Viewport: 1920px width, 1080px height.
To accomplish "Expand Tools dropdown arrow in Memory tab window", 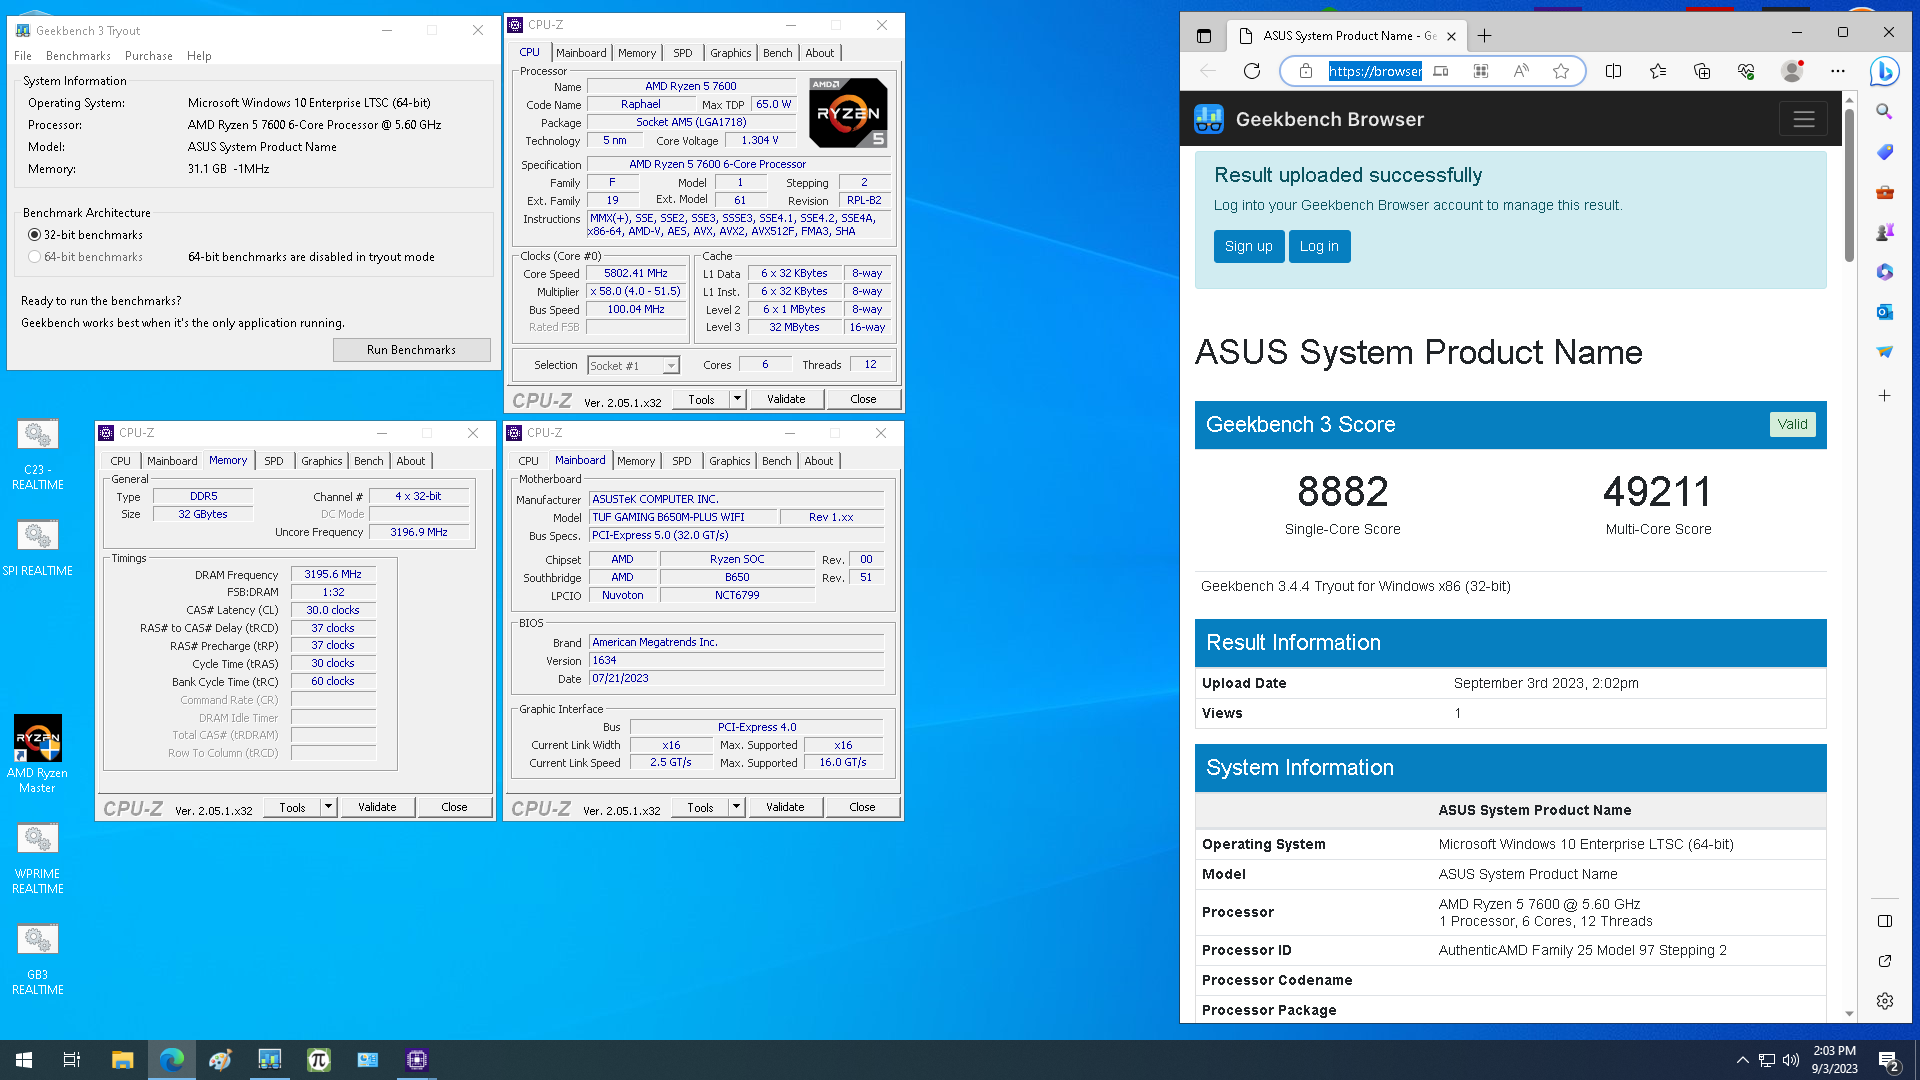I will 328,807.
